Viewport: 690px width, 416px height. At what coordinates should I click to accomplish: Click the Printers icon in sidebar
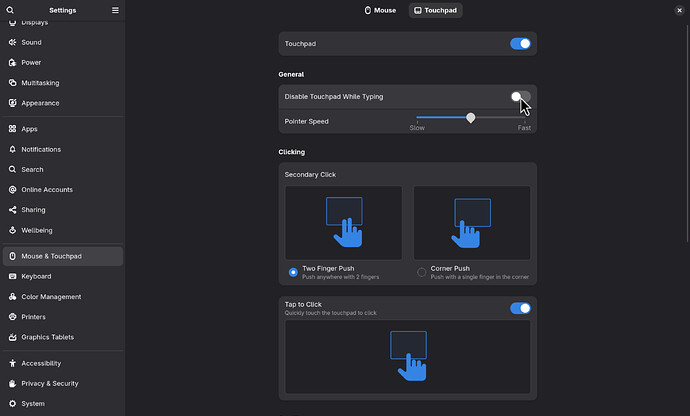pyautogui.click(x=12, y=317)
